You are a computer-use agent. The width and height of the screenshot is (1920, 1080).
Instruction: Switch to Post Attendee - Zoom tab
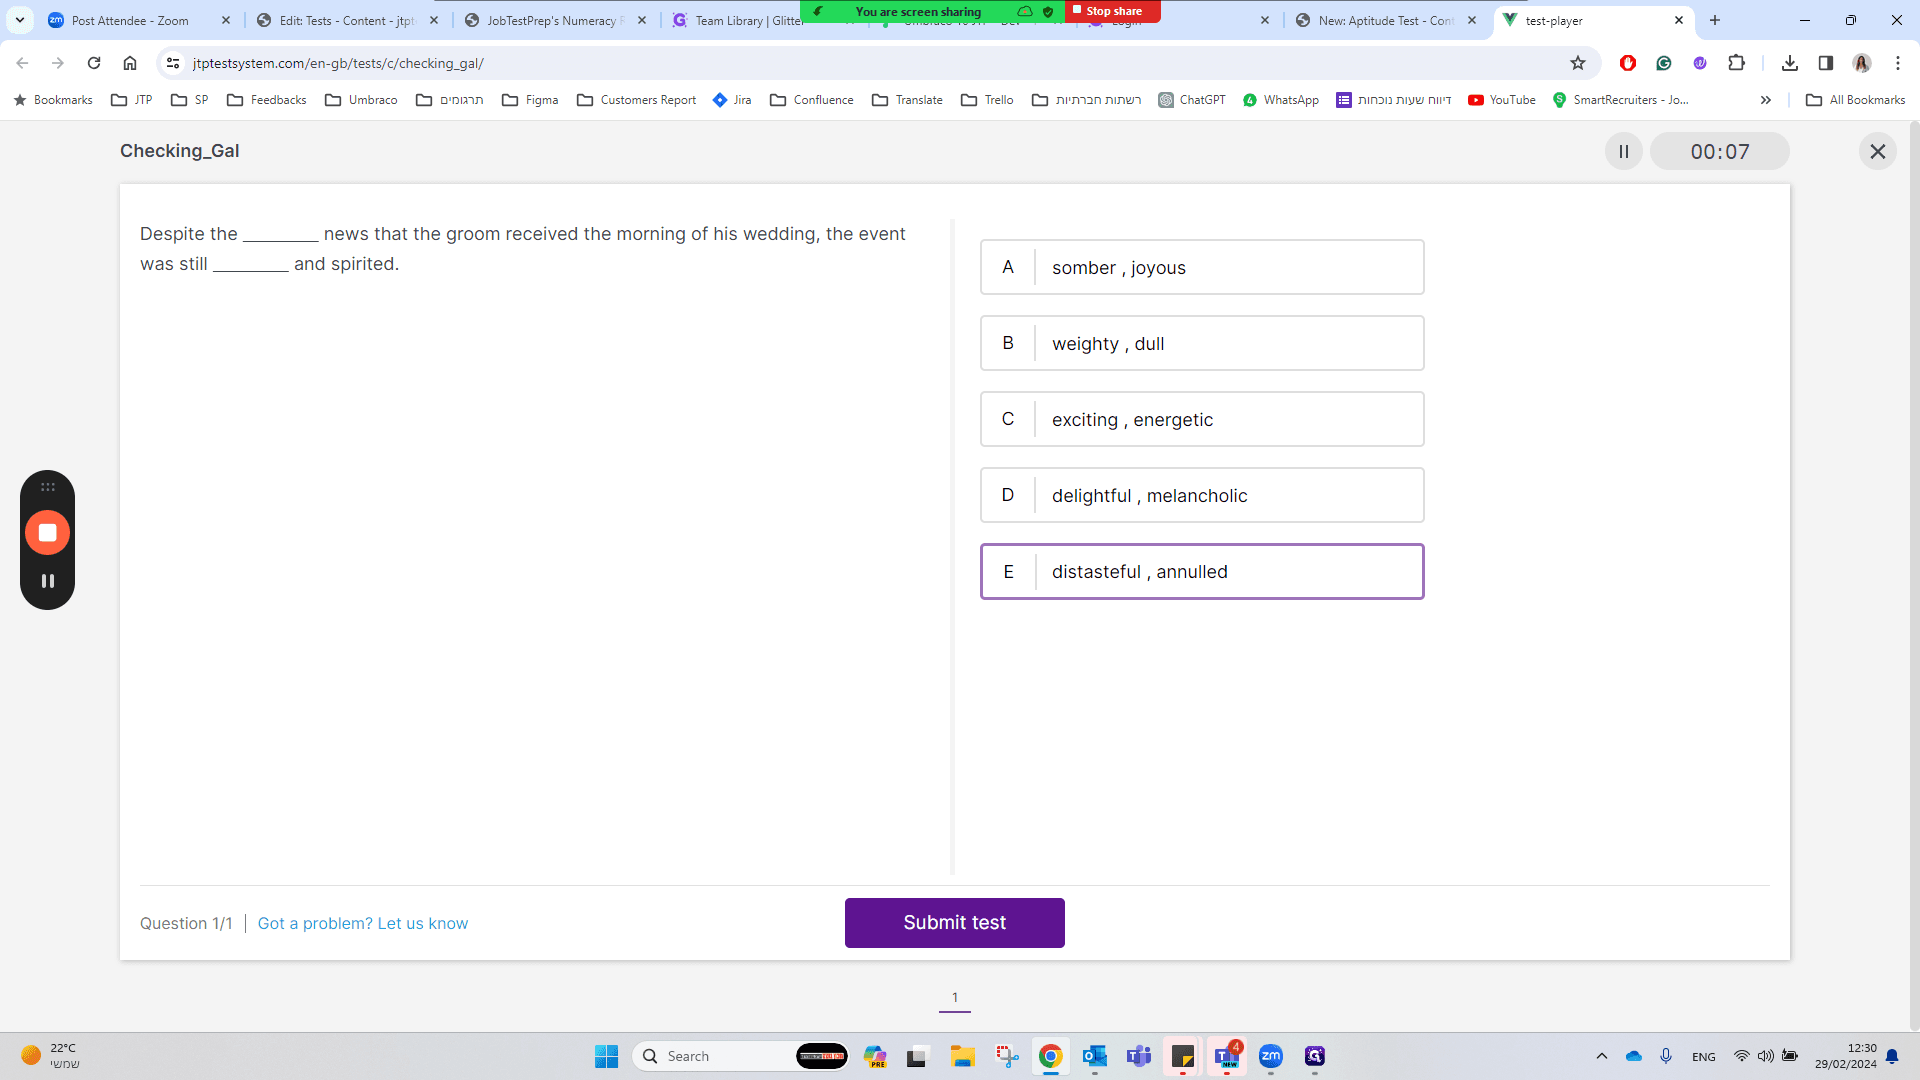pyautogui.click(x=130, y=20)
